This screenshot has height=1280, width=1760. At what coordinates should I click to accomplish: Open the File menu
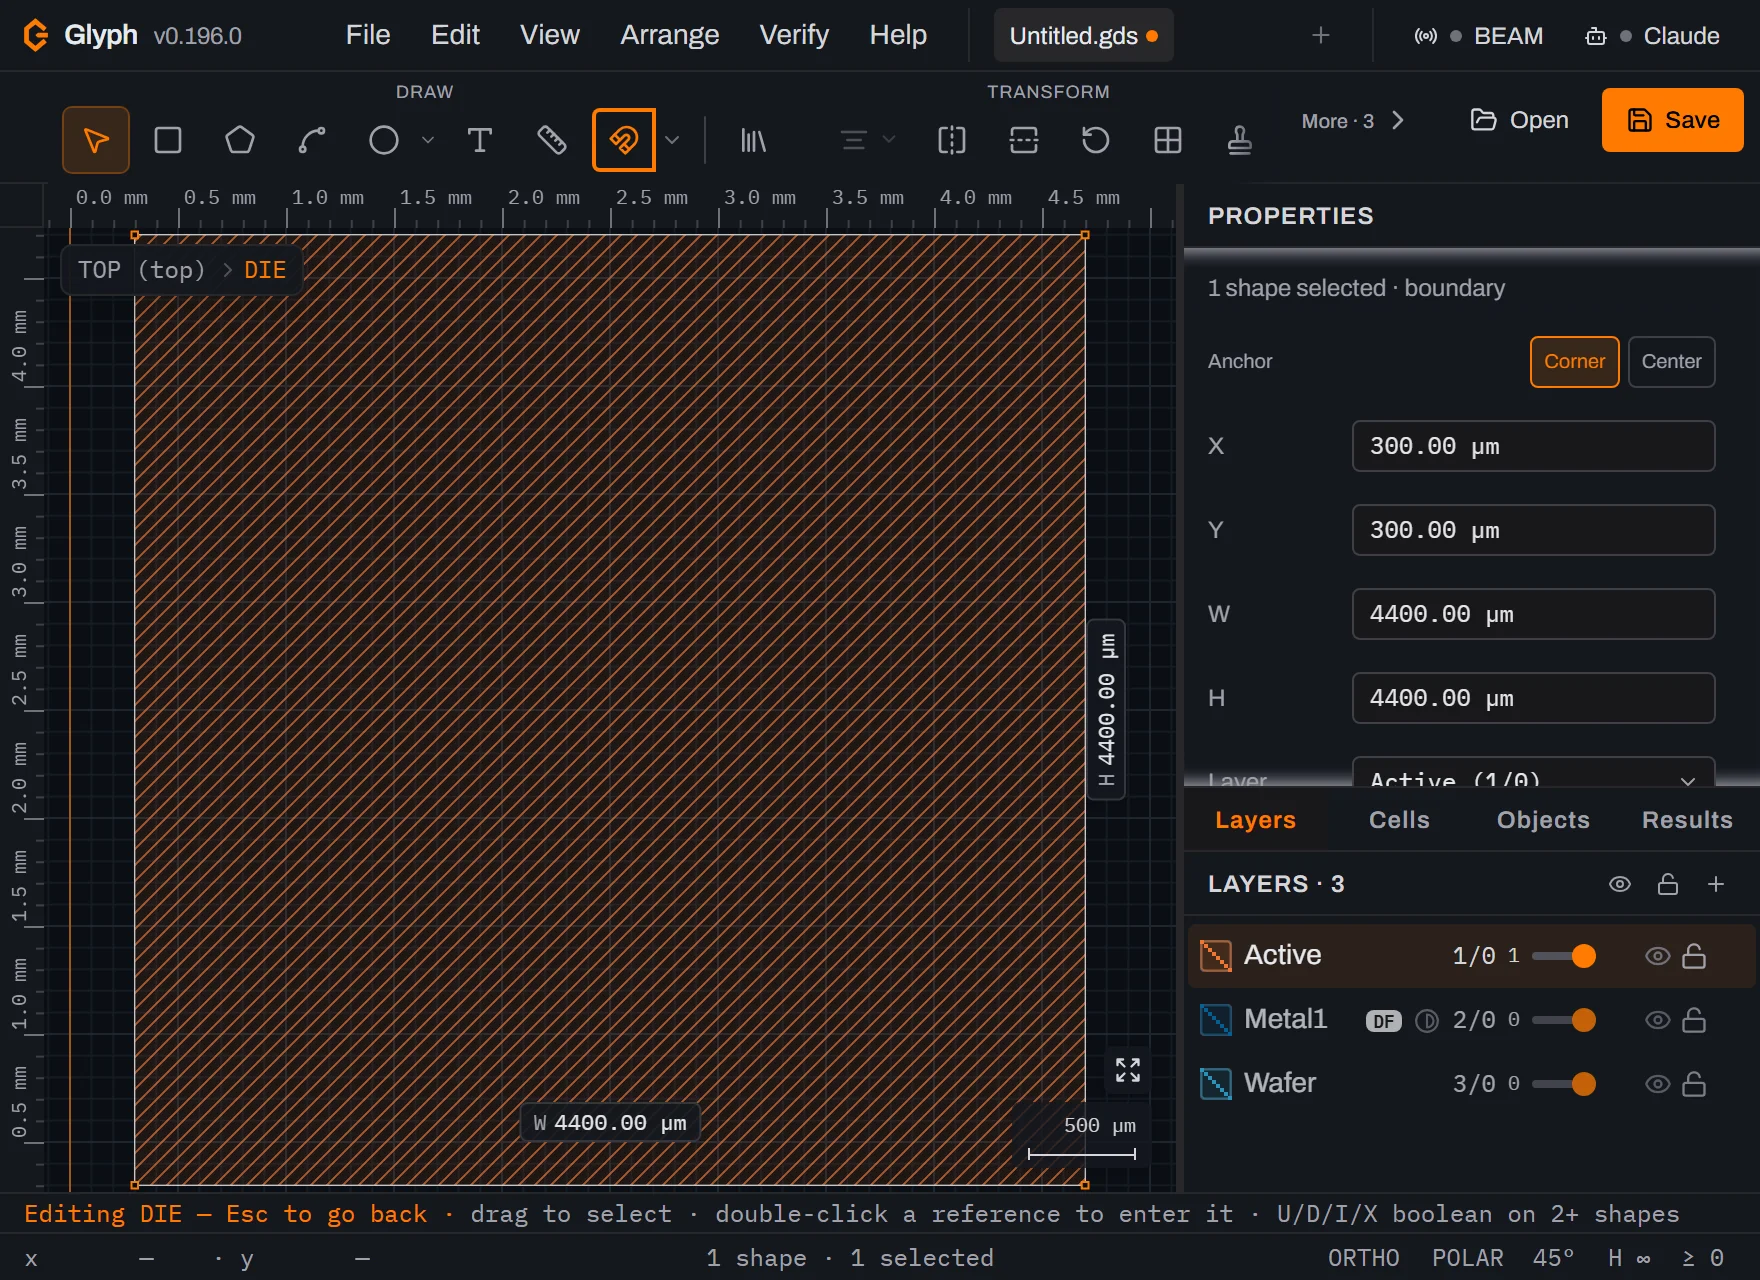pyautogui.click(x=368, y=35)
